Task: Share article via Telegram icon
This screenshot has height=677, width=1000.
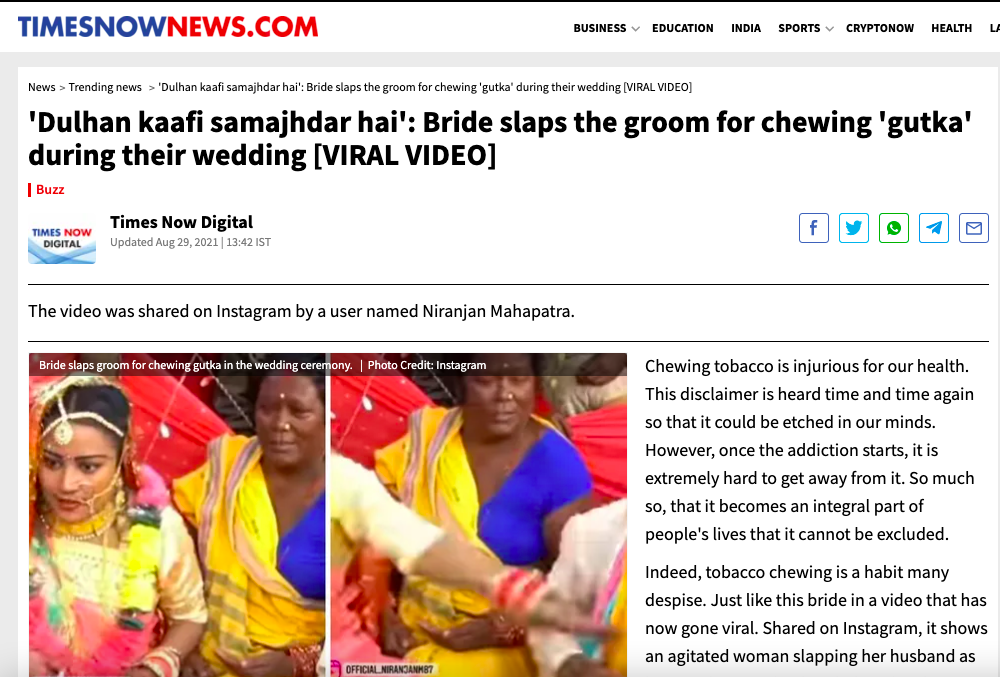Action: (x=934, y=228)
